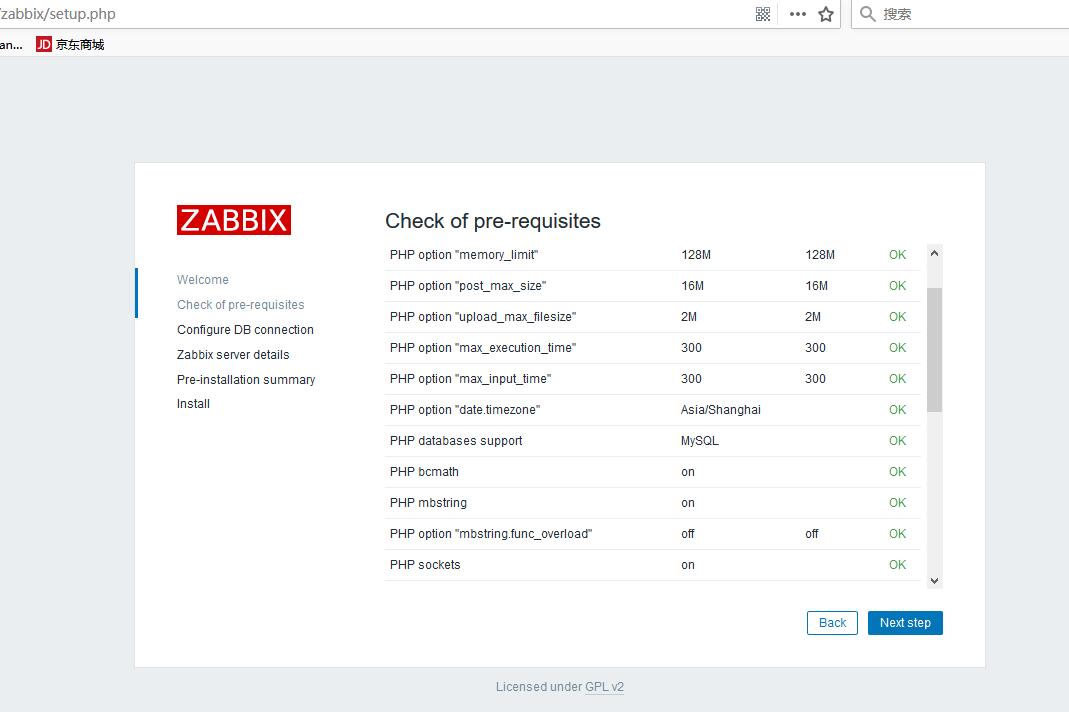Click PHP option "memory_limit" row label
This screenshot has width=1069, height=712.
464,255
